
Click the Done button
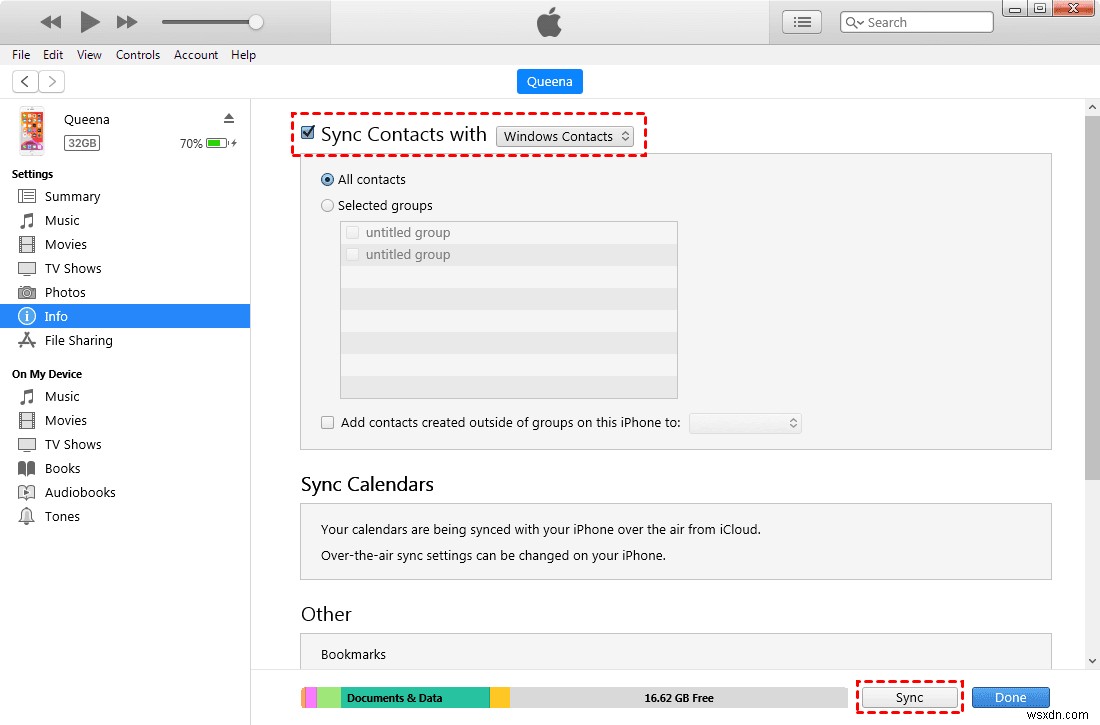pyautogui.click(x=1010, y=697)
